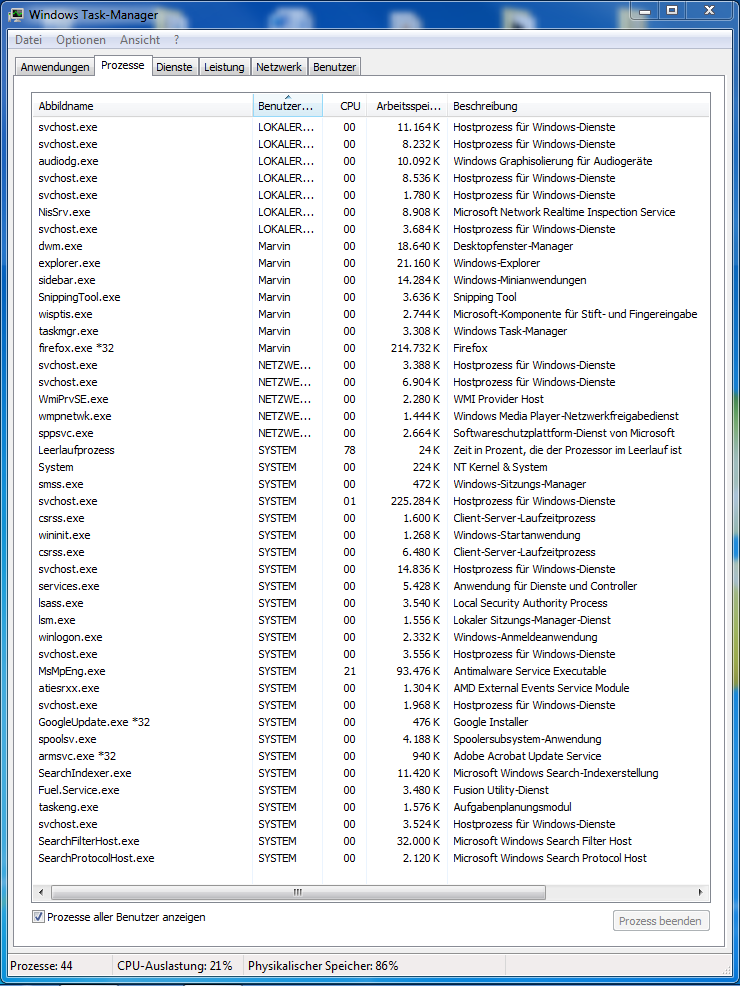
Task: Select the SearchFilterHost.exe process
Action: point(371,841)
